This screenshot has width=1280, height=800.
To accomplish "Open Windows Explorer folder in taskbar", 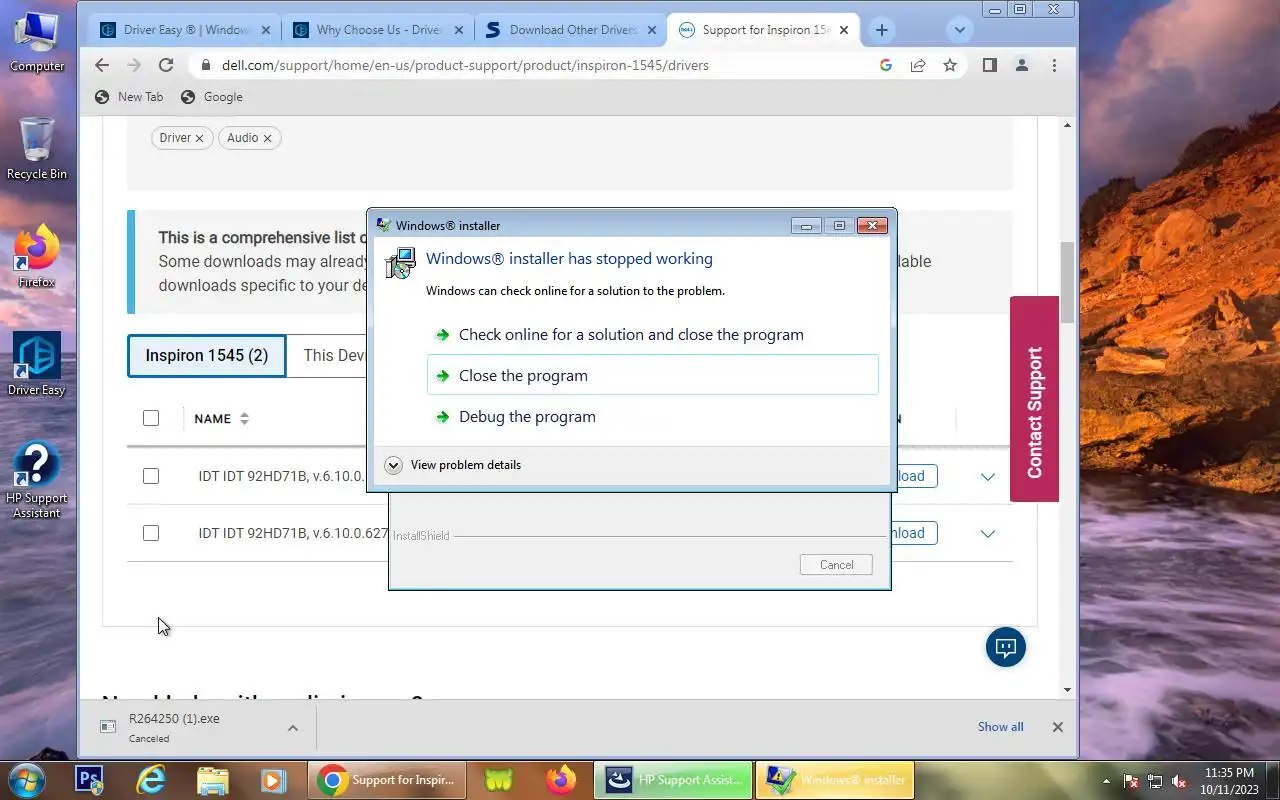I will click(212, 780).
